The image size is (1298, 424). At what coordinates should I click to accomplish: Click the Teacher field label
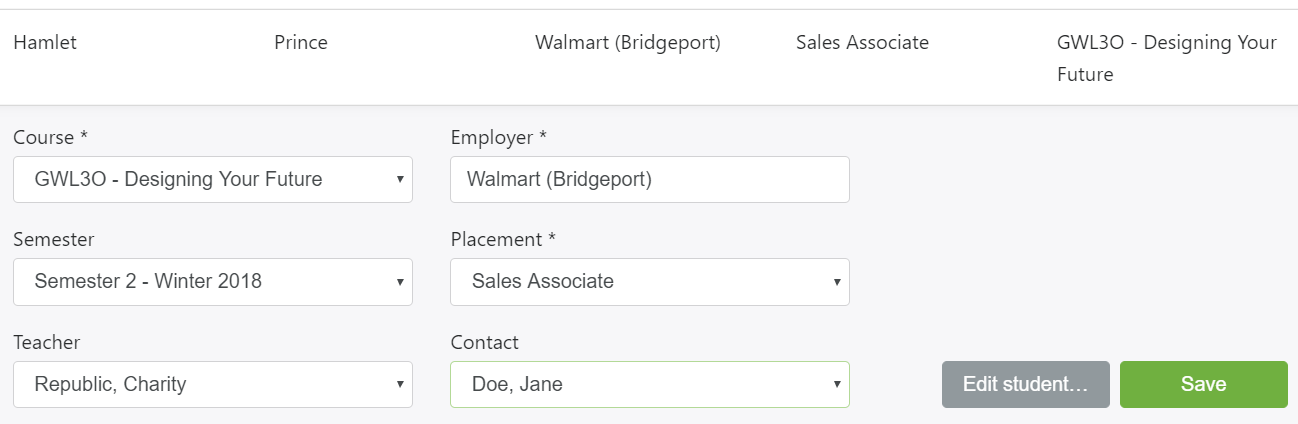coord(46,342)
